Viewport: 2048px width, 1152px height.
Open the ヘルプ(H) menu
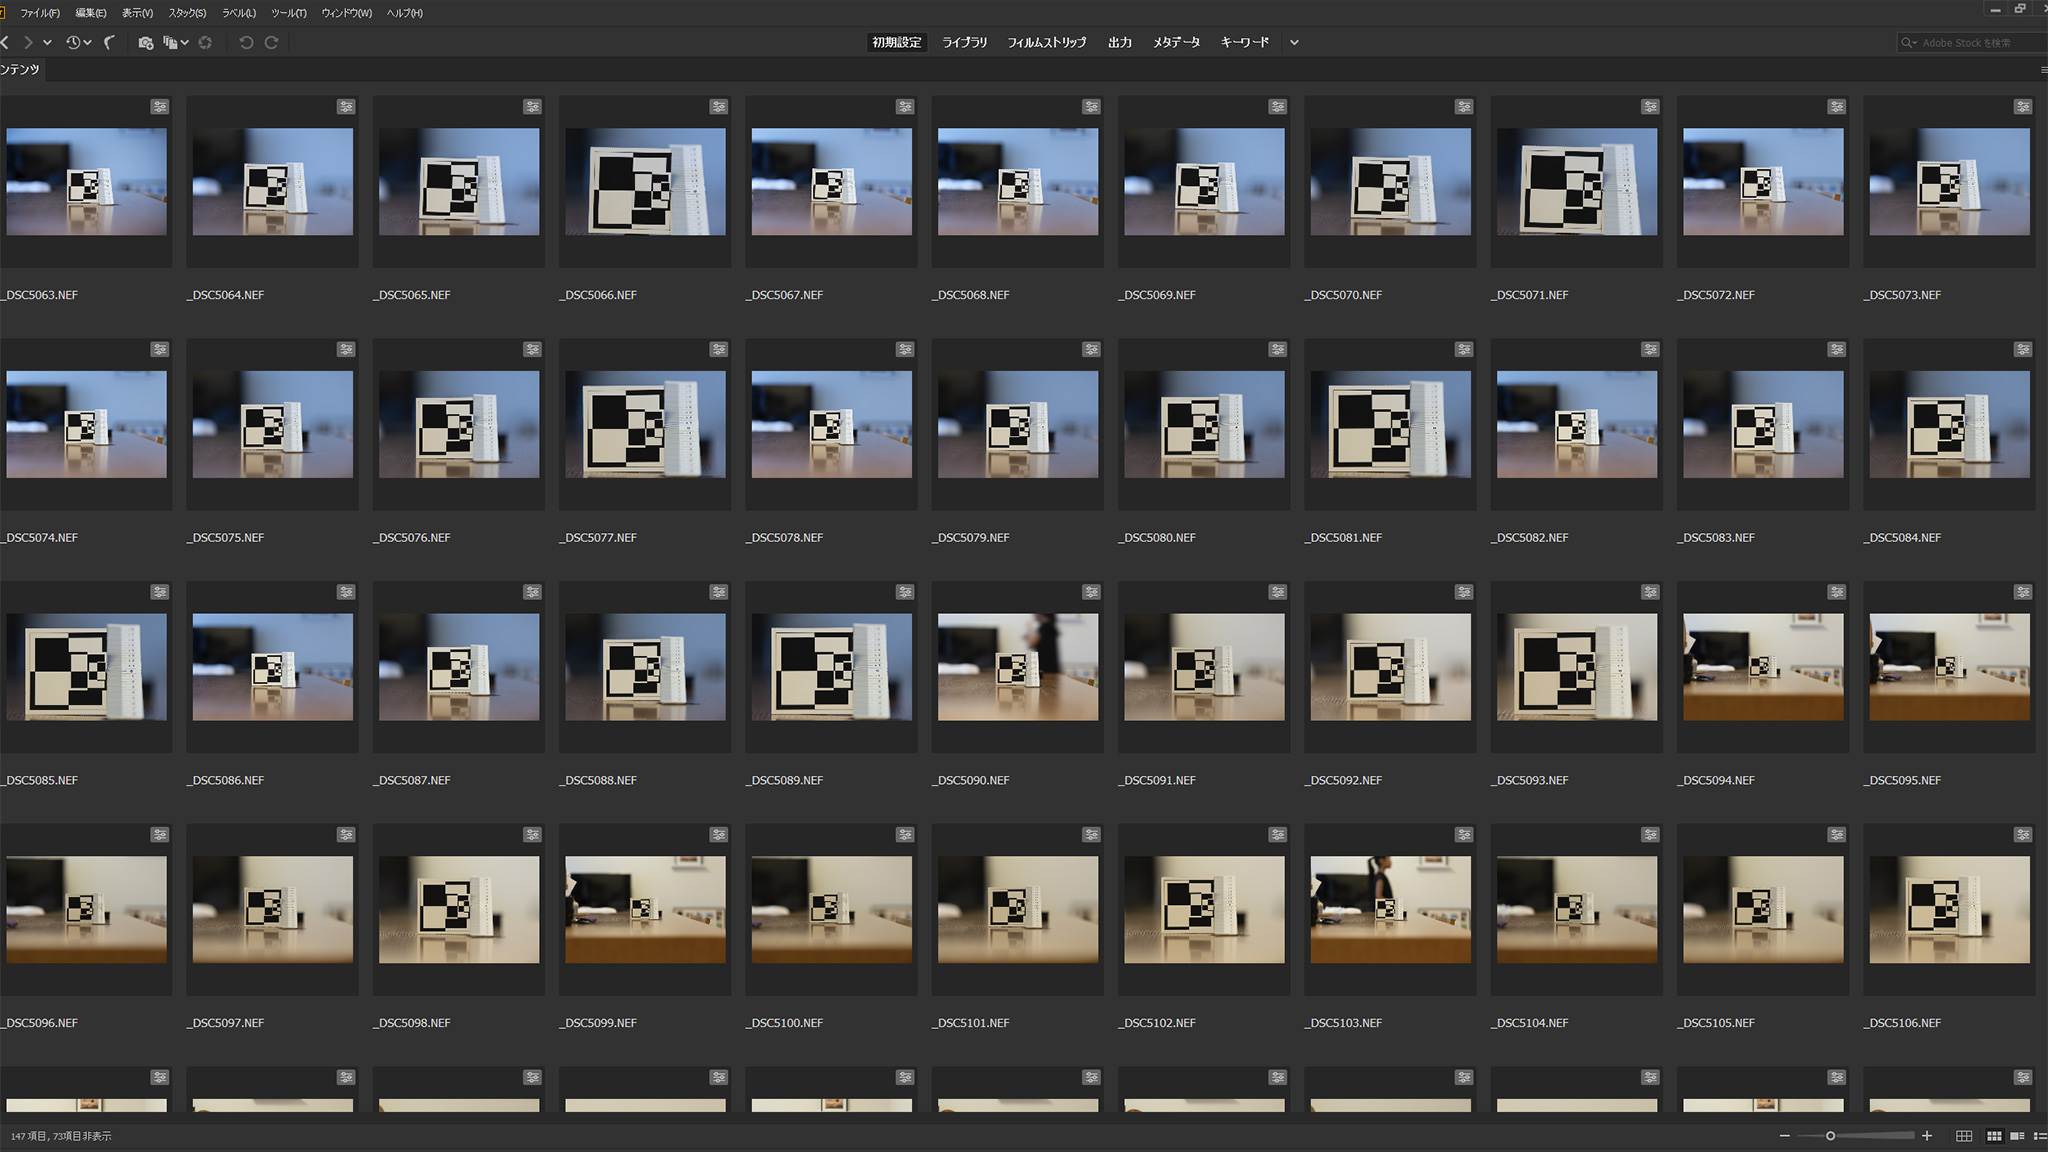405,13
